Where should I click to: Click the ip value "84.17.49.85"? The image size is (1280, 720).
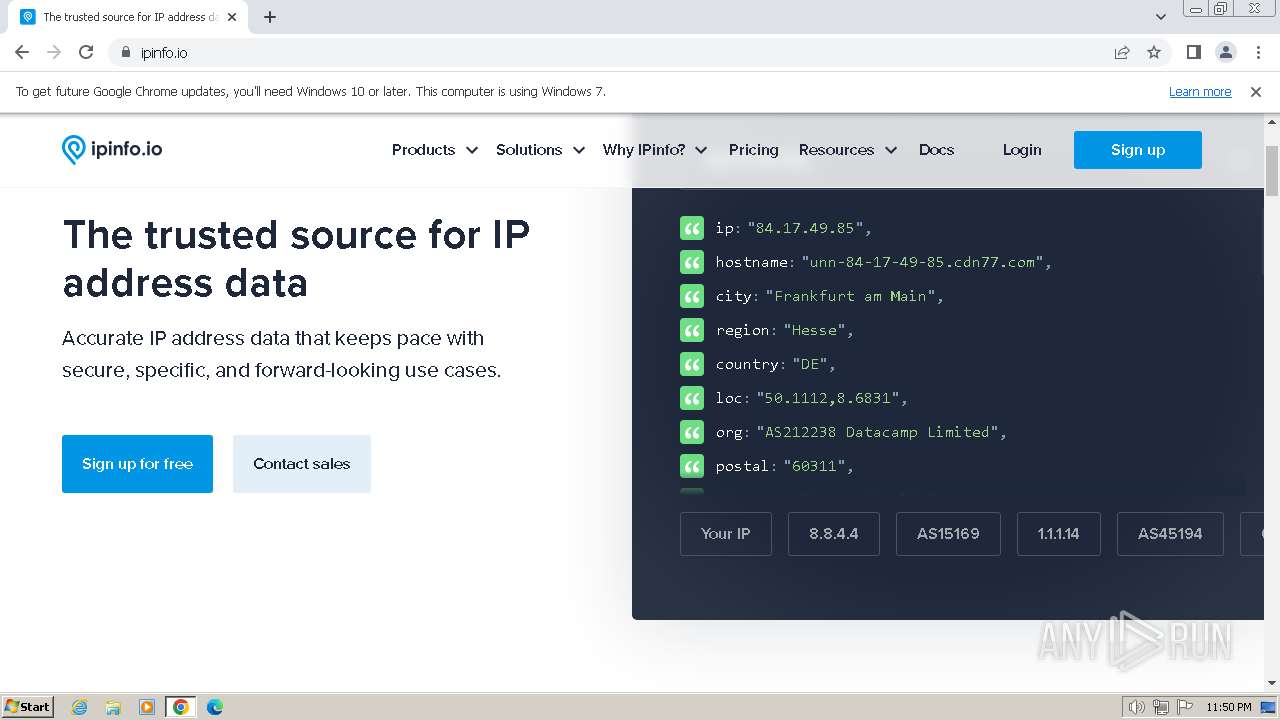(805, 228)
